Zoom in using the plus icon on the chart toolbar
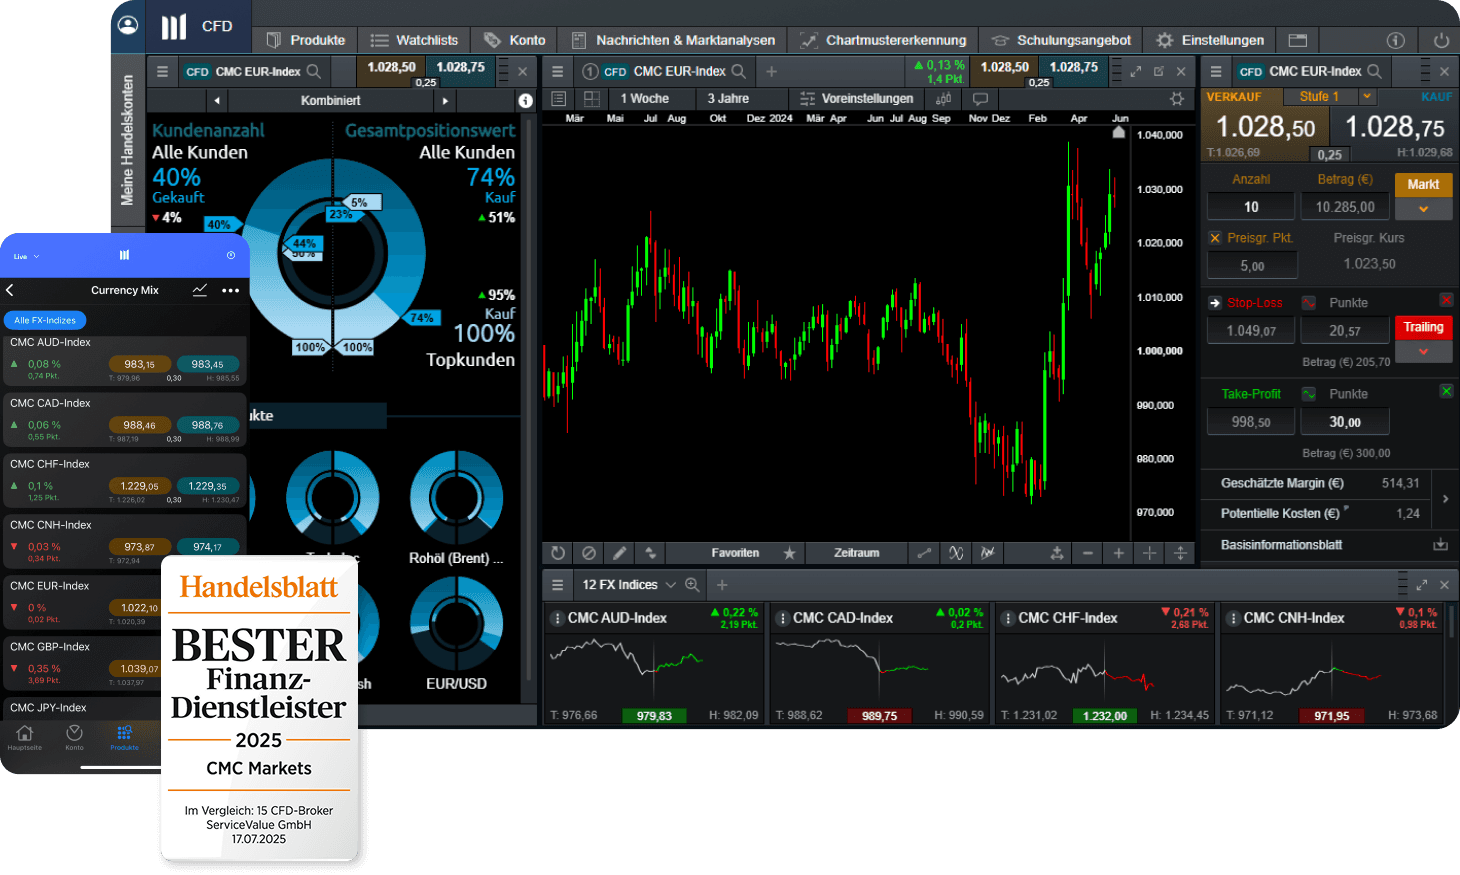The height and width of the screenshot is (875, 1460). coord(1117,553)
